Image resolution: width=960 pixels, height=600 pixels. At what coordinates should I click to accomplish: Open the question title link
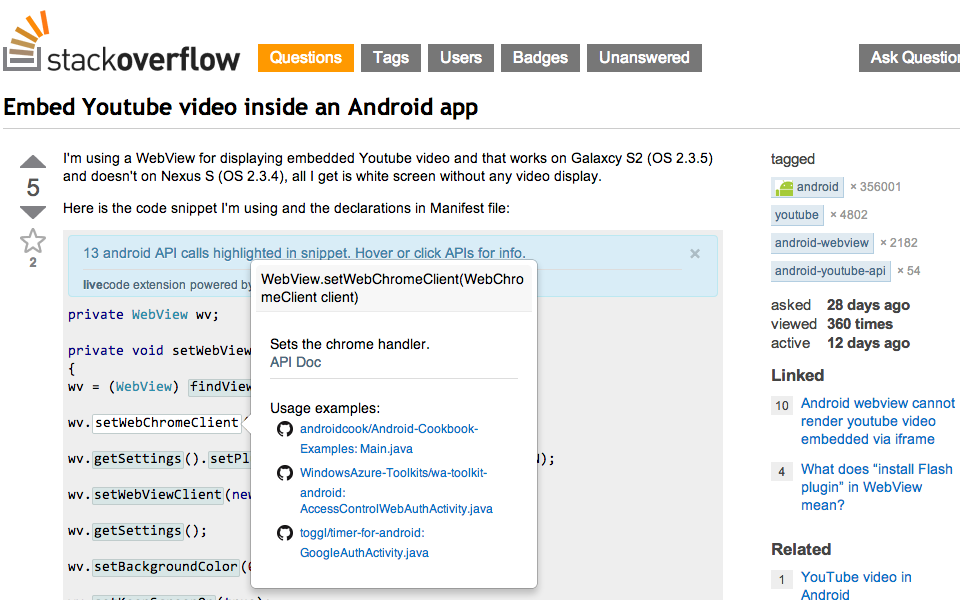pos(241,107)
